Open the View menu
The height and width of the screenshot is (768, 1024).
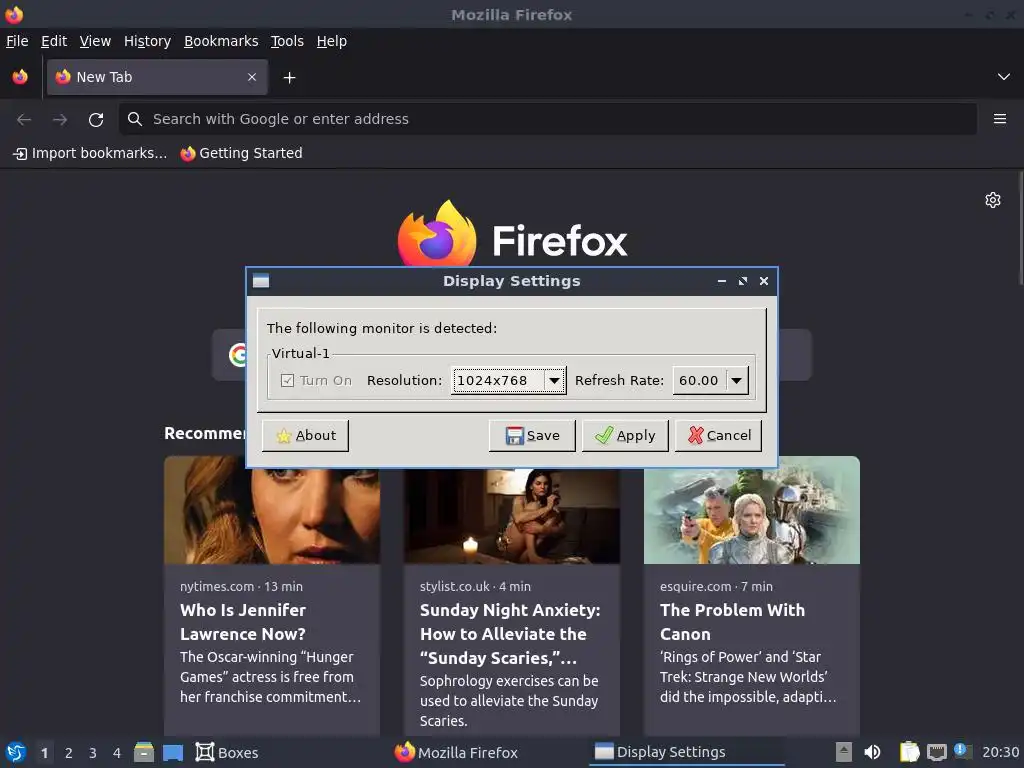(95, 41)
